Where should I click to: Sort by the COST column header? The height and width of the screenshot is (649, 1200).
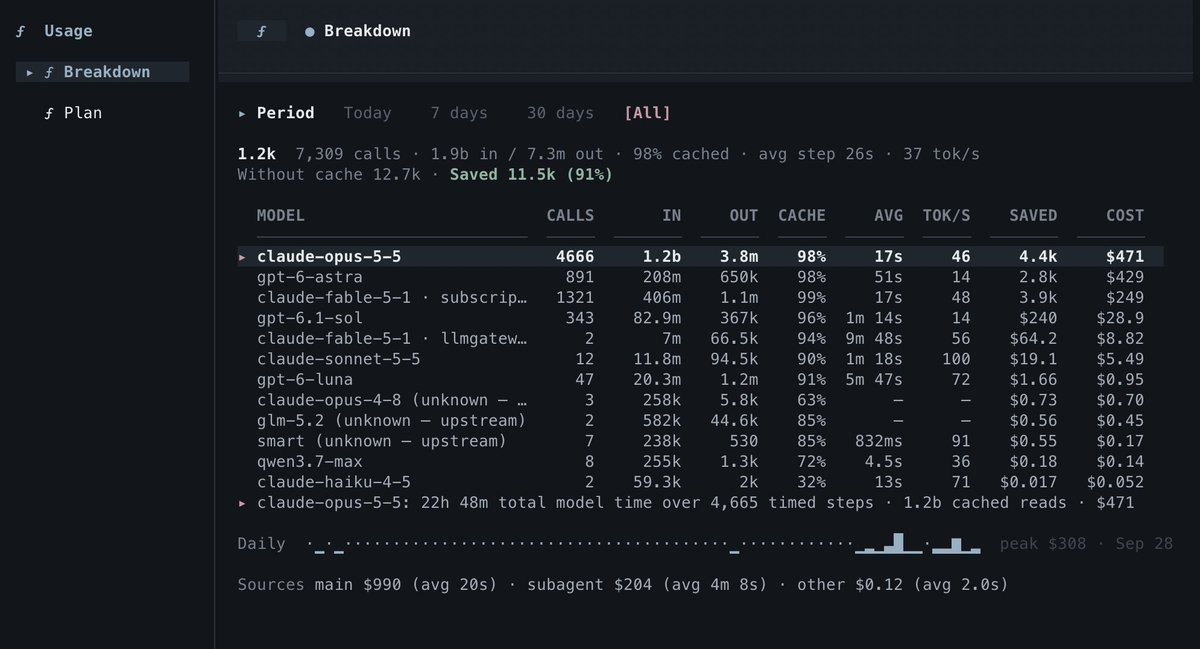pos(1125,215)
